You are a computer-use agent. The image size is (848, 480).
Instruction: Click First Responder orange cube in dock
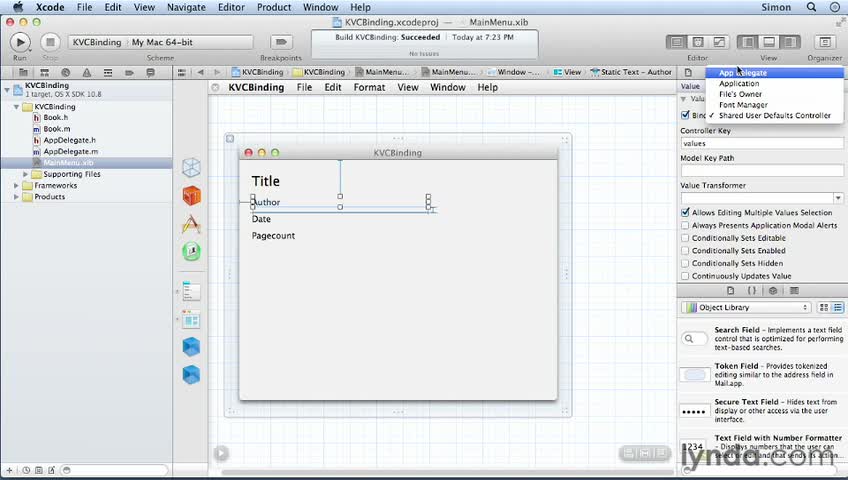coord(191,196)
